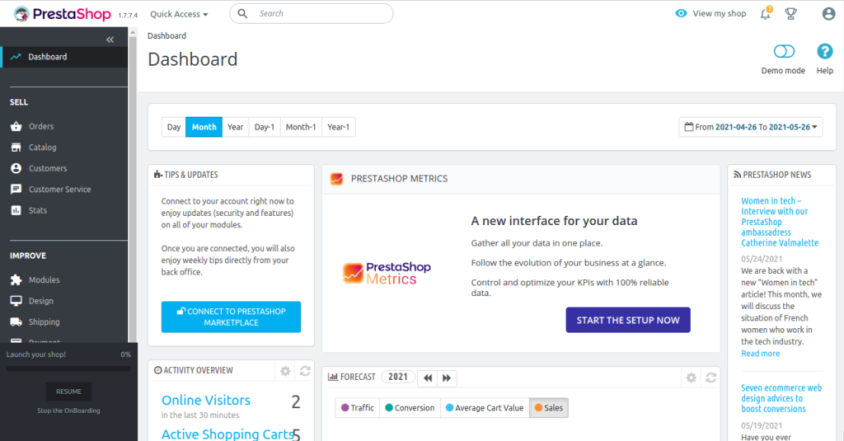Select the Year period tab

tap(235, 127)
